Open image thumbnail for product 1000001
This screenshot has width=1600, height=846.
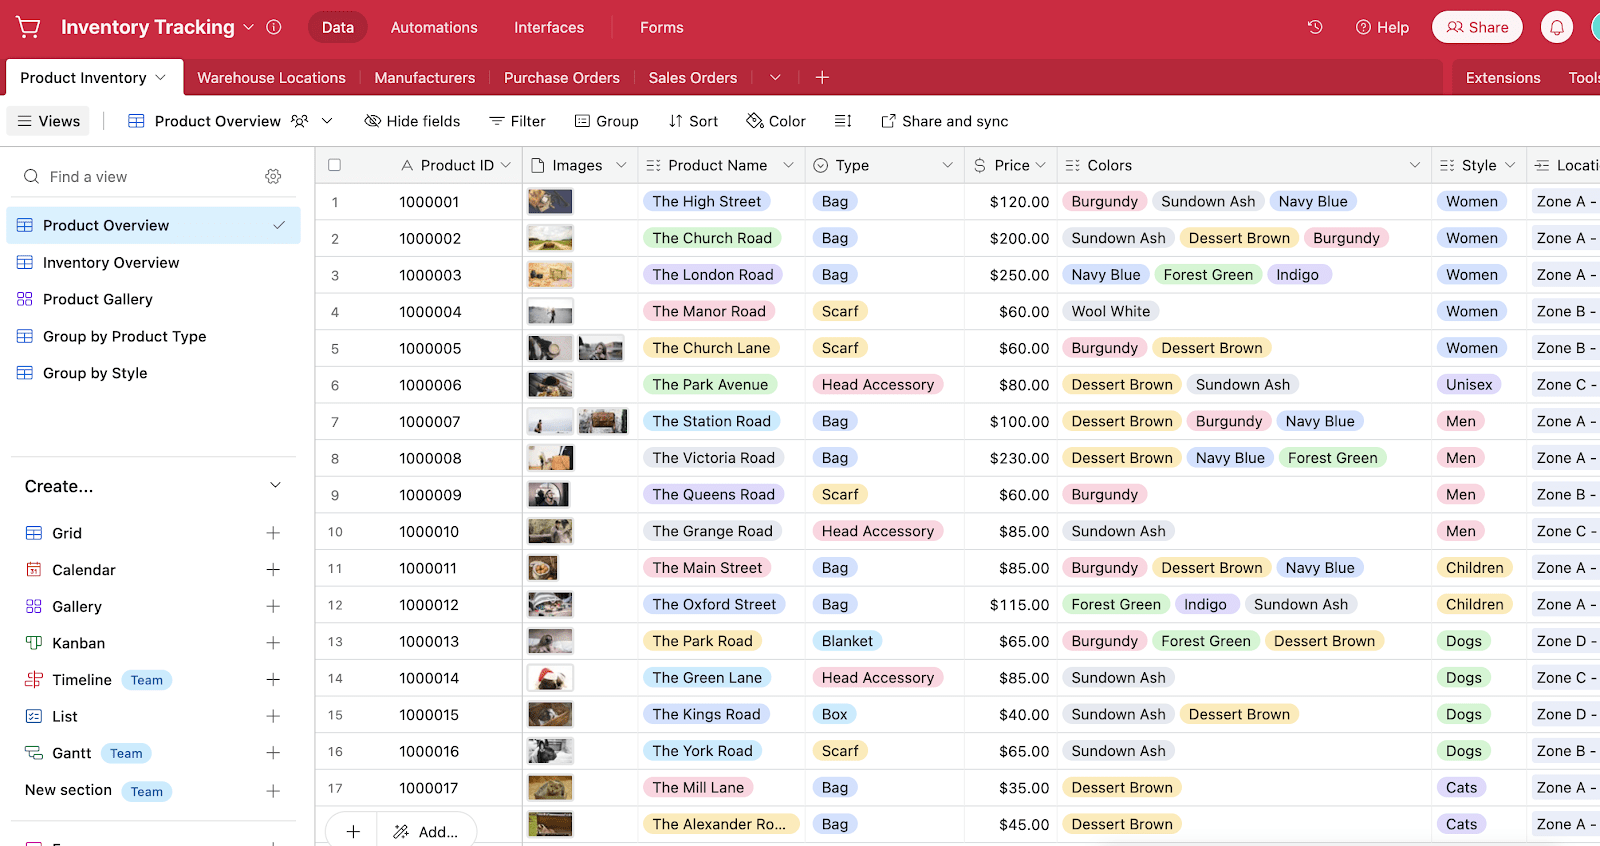(550, 201)
